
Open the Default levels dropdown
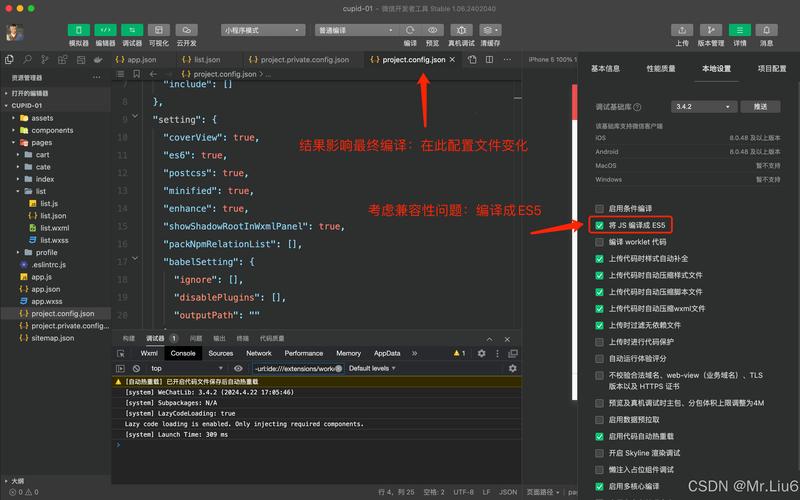click(x=372, y=368)
